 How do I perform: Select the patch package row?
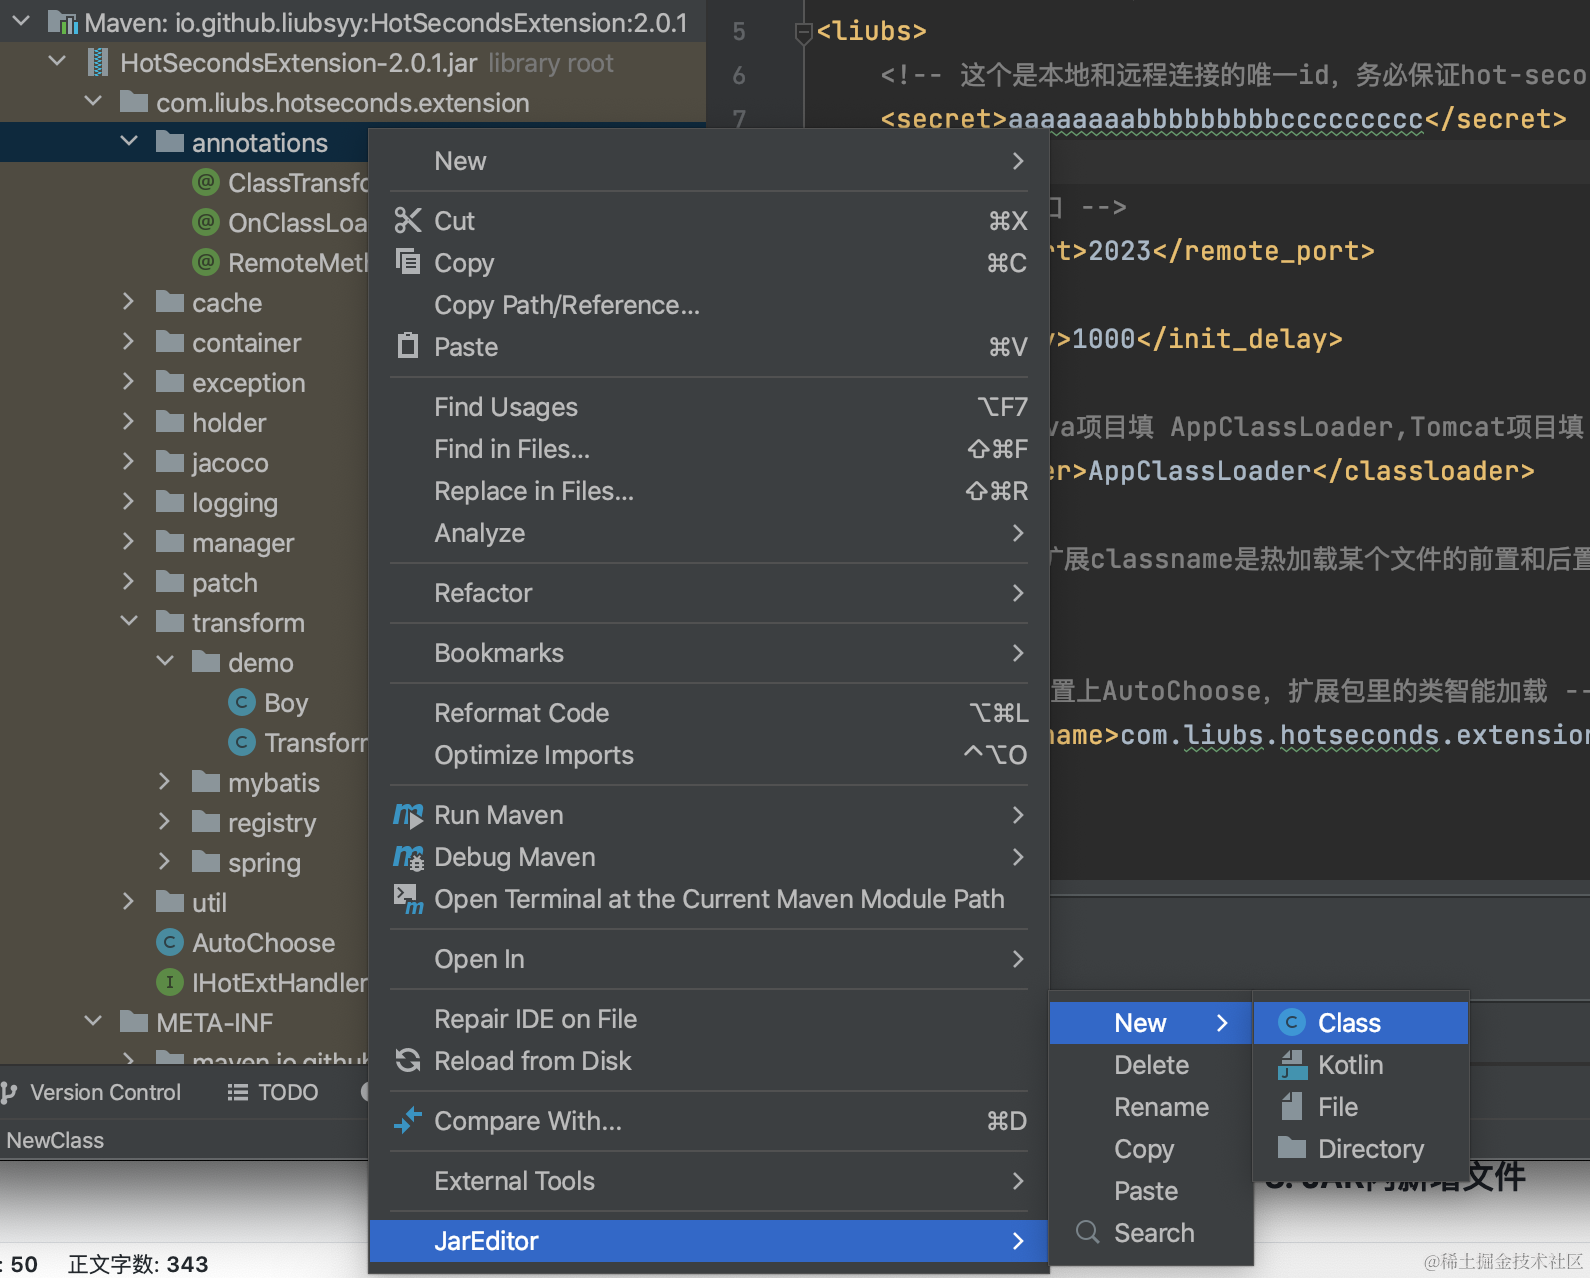(184, 583)
